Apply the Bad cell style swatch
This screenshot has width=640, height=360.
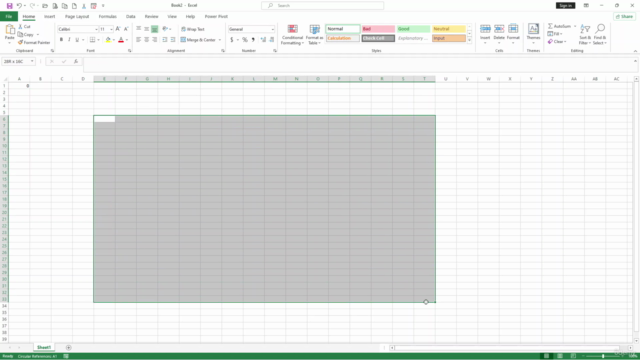378,29
